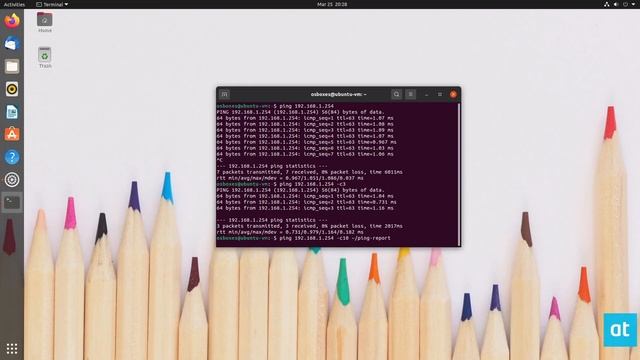This screenshot has width=640, height=360.
Task: Open Firefox from the dock
Action: click(x=12, y=20)
